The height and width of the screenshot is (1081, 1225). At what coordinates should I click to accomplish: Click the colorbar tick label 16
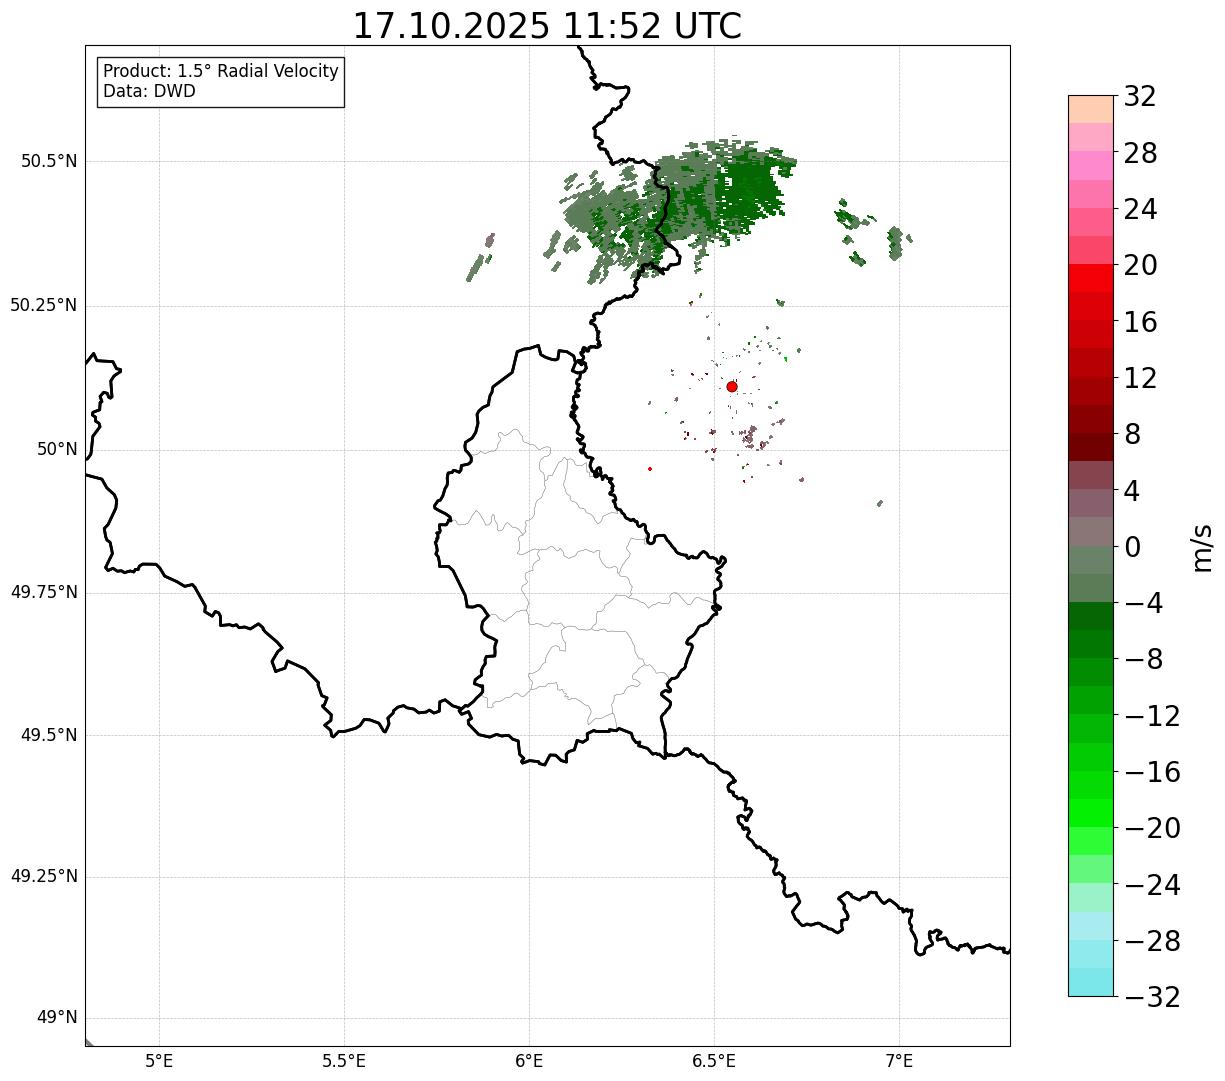[x=1140, y=322]
